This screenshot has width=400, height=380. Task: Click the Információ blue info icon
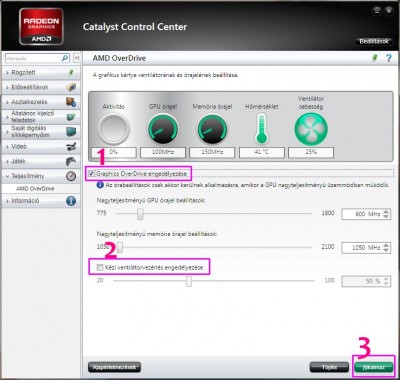tap(71, 201)
